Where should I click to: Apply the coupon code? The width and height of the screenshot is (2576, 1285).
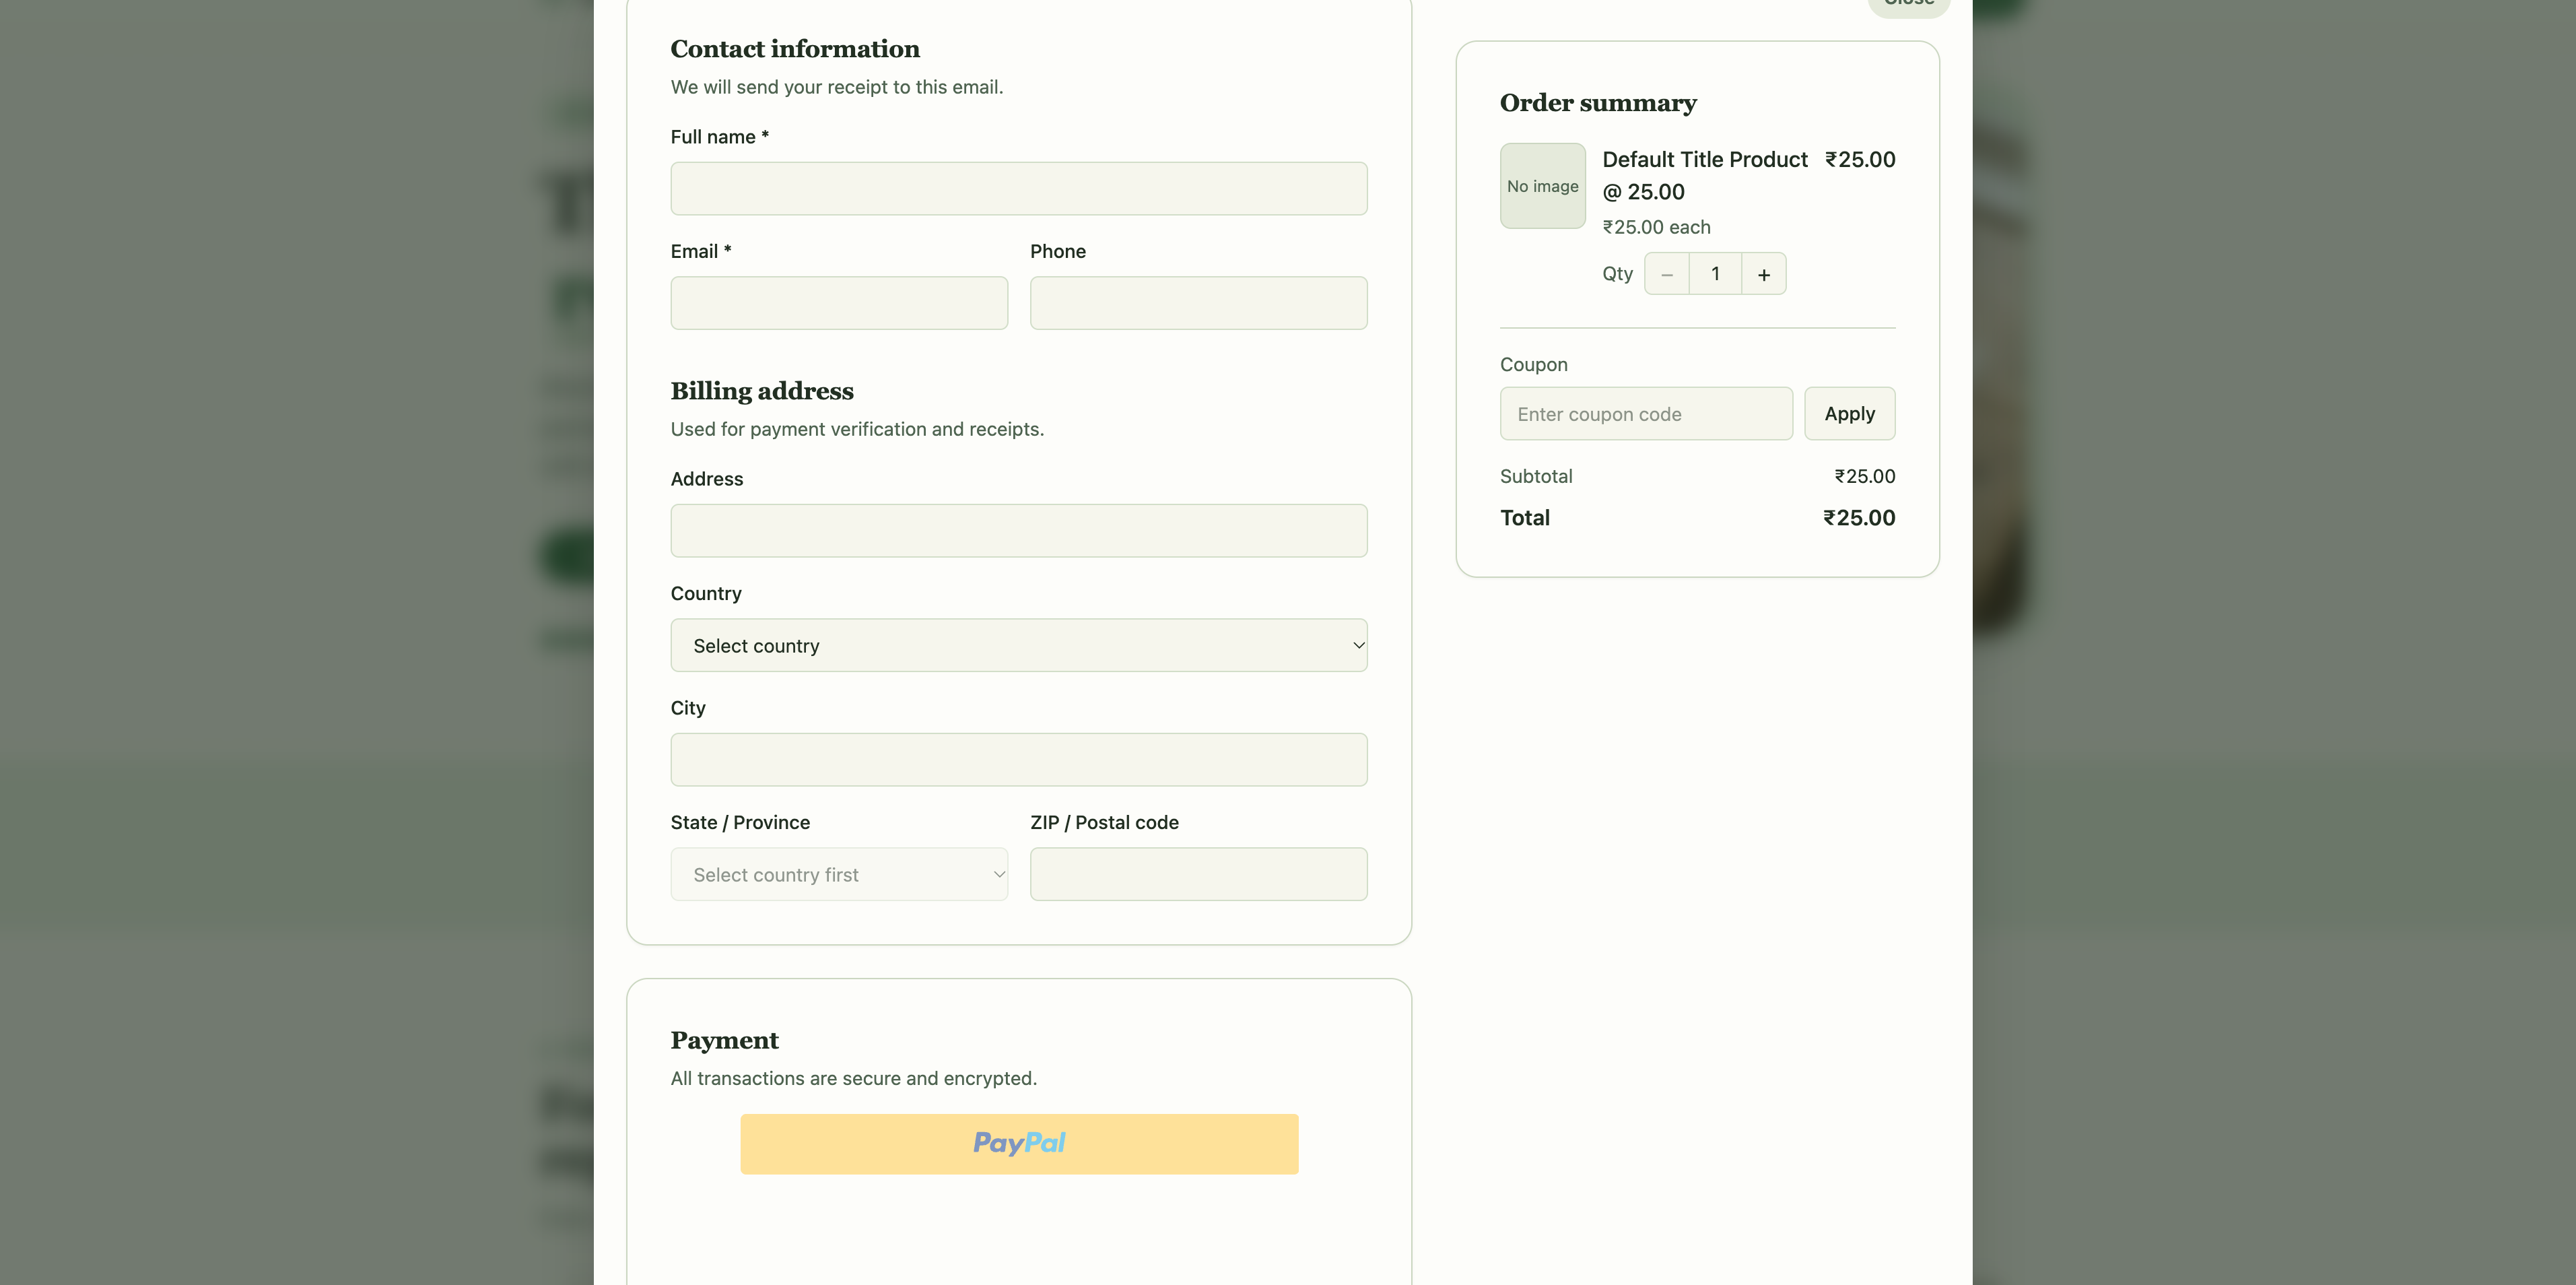click(x=1850, y=413)
